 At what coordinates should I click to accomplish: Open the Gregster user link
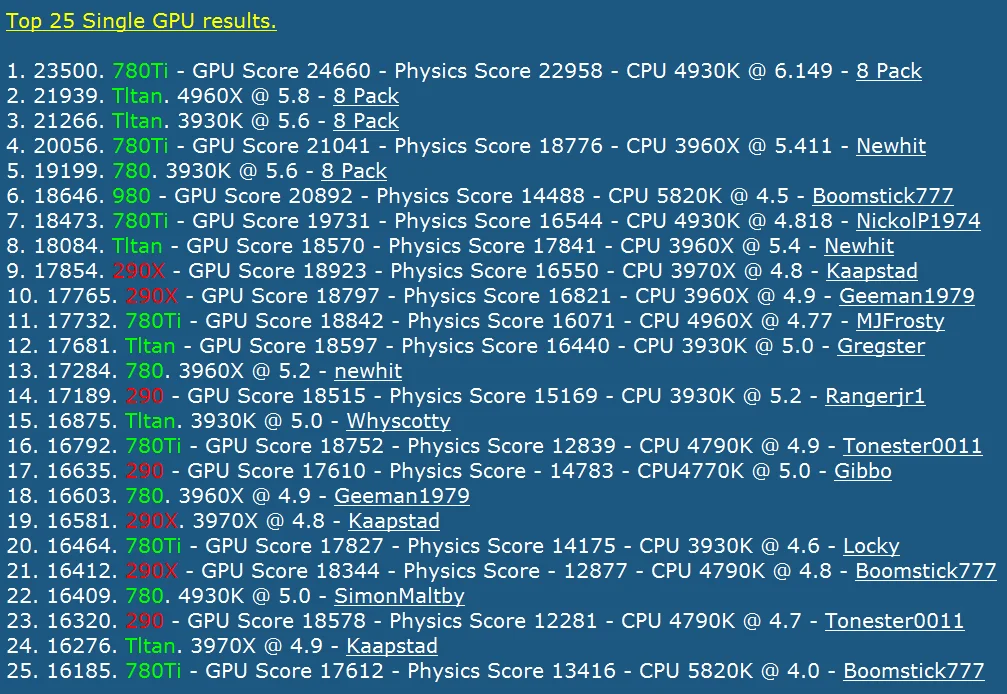(881, 346)
